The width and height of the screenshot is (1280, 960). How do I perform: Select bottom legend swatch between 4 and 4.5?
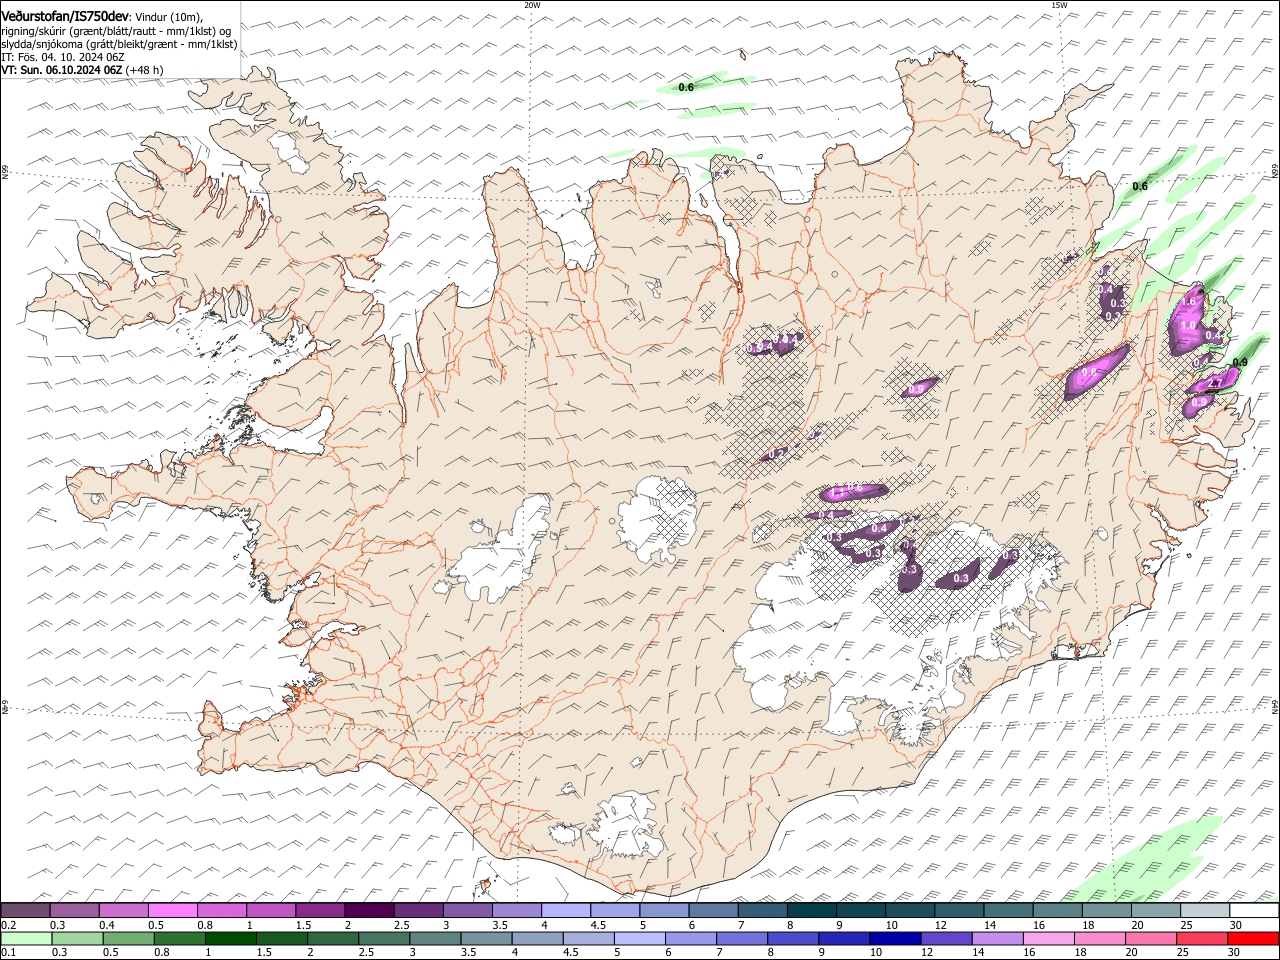pyautogui.click(x=538, y=938)
